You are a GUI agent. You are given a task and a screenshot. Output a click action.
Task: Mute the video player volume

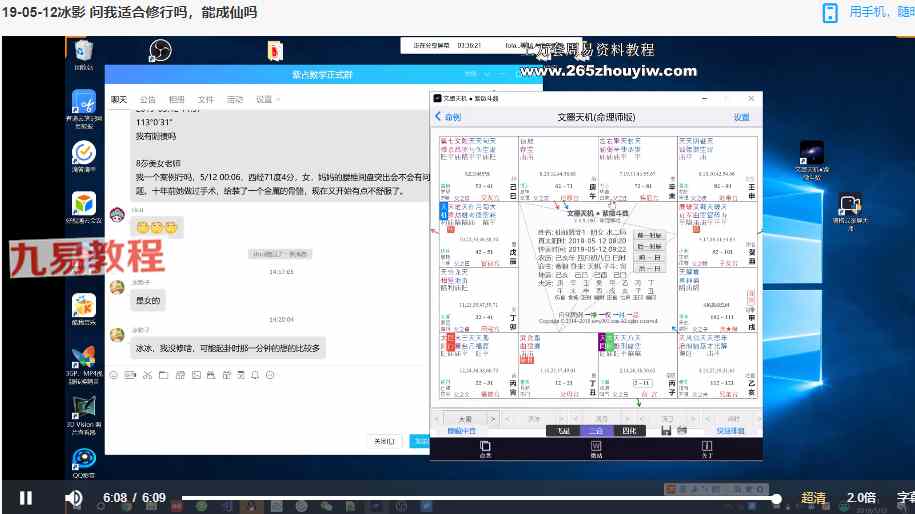point(74,497)
